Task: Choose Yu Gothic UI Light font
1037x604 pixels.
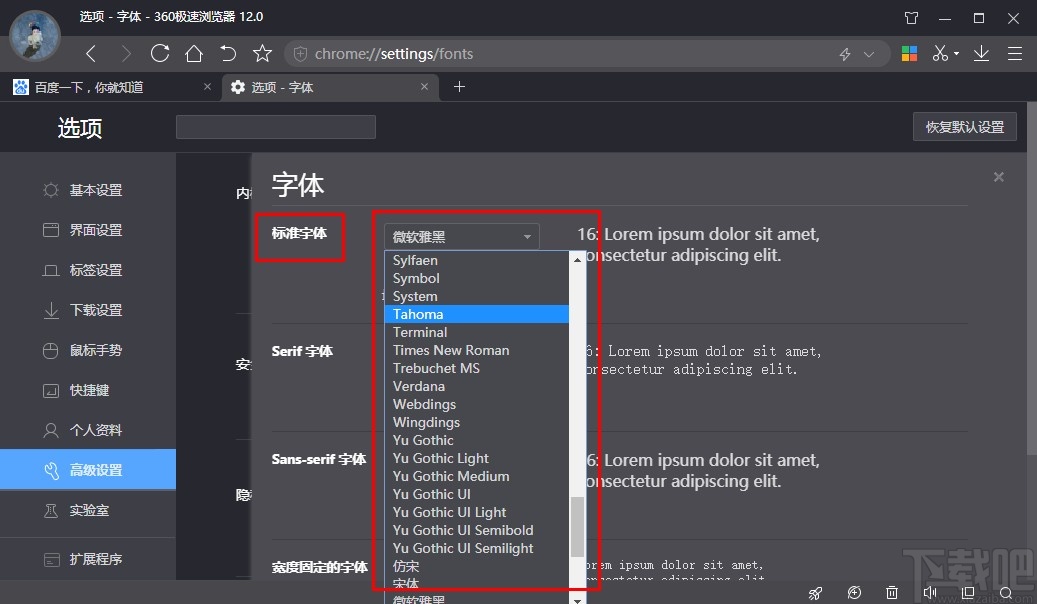Action: [477, 512]
